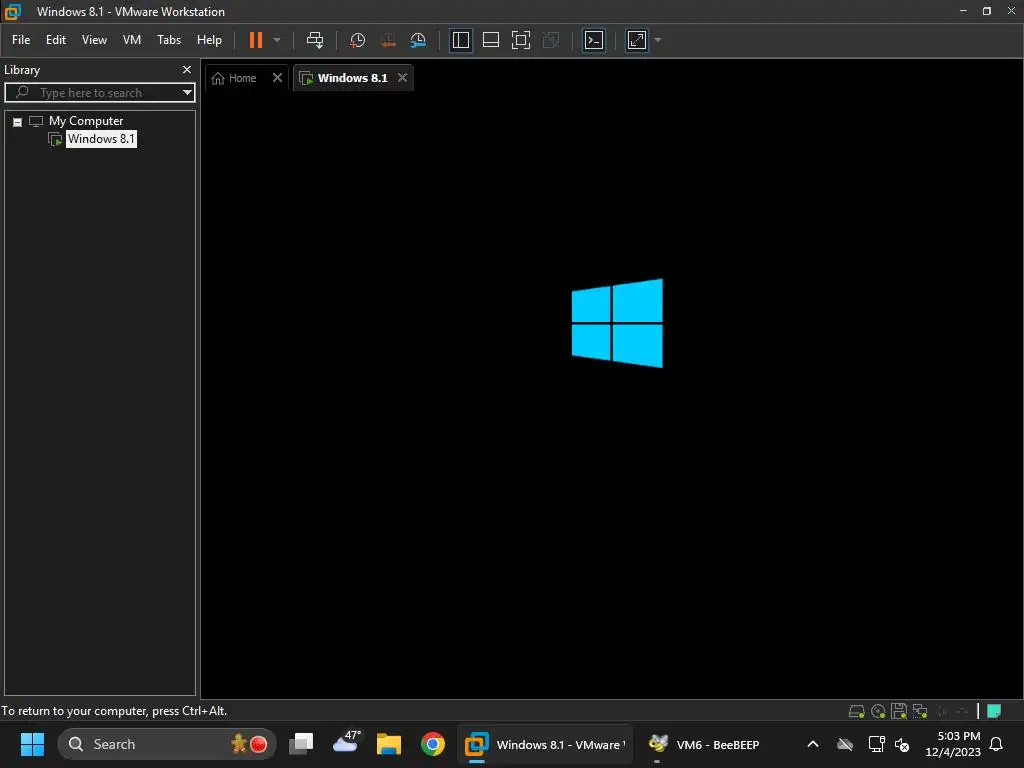Select the VMware Workstation taskbar button
The height and width of the screenshot is (768, 1024).
(545, 744)
